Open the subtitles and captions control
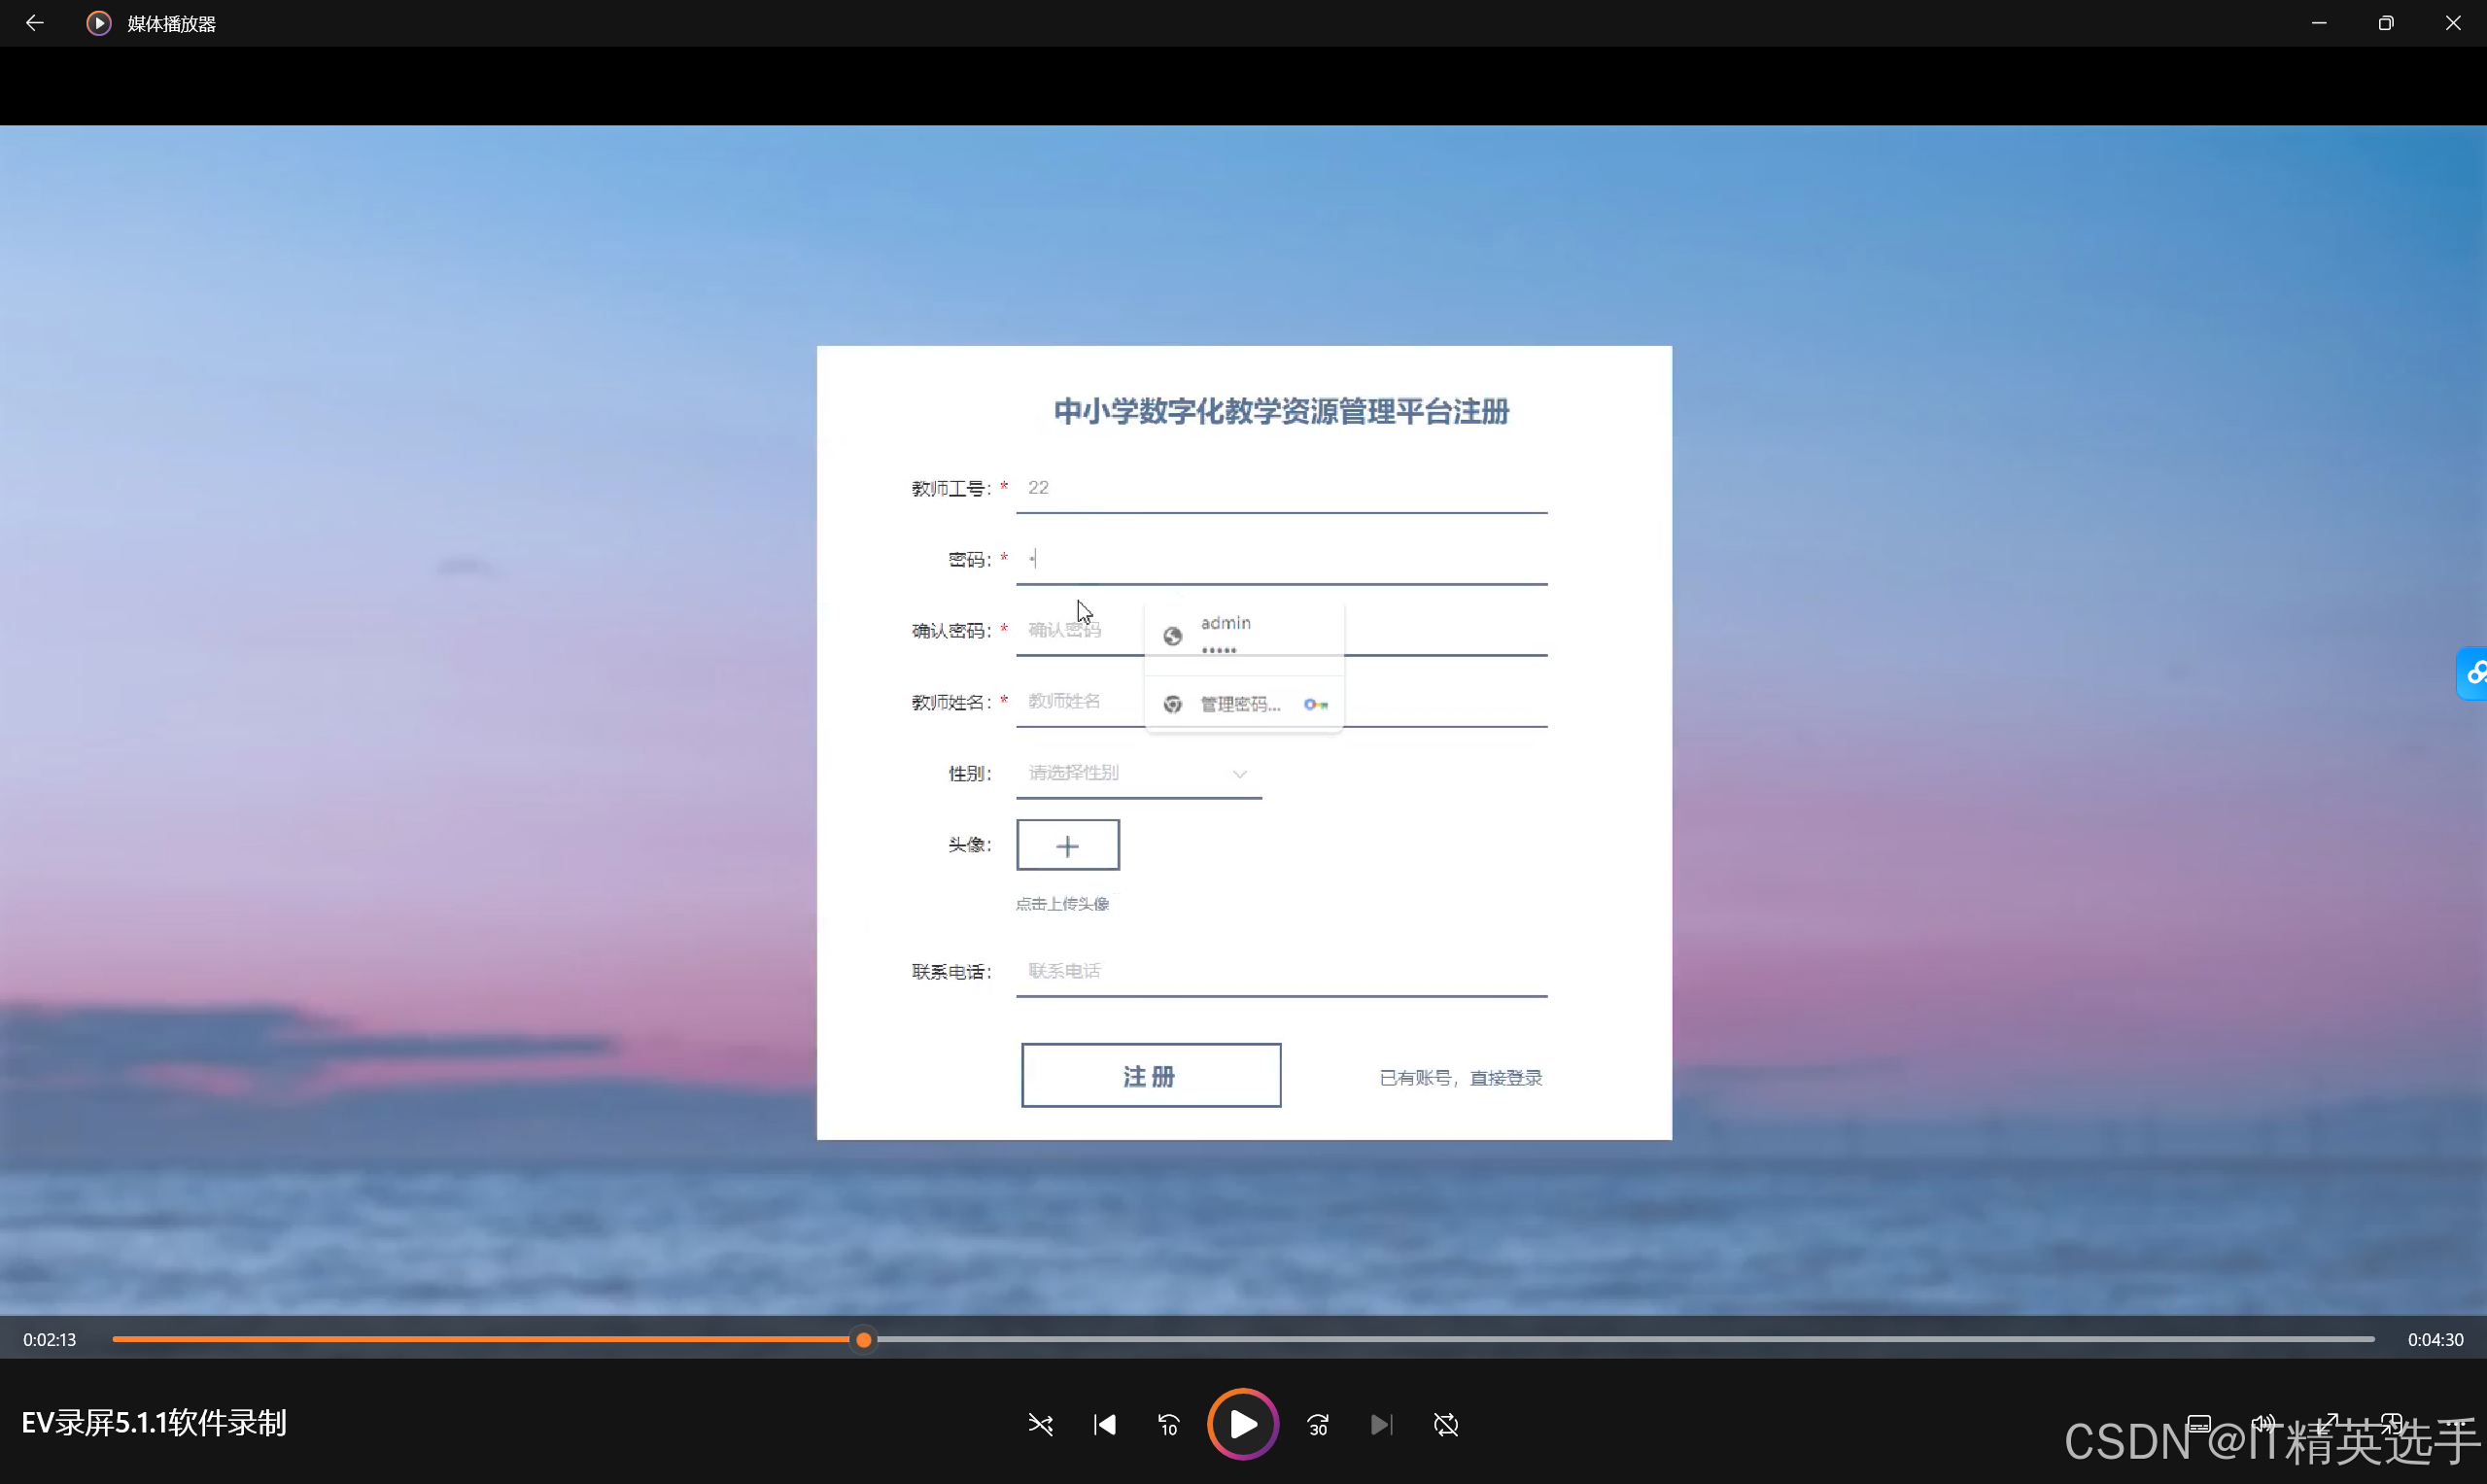This screenshot has height=1484, width=2487. [2199, 1424]
